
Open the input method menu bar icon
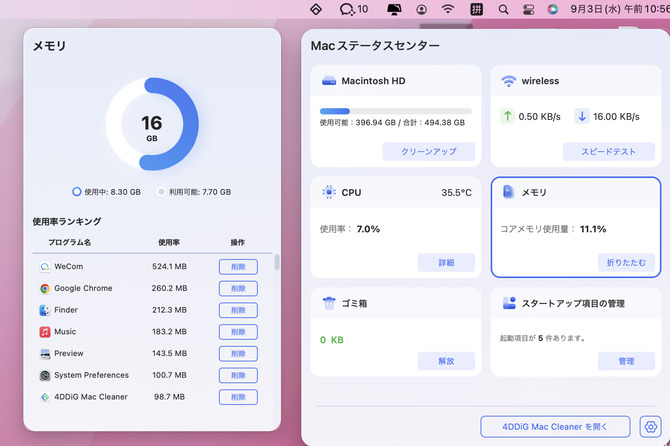[476, 9]
